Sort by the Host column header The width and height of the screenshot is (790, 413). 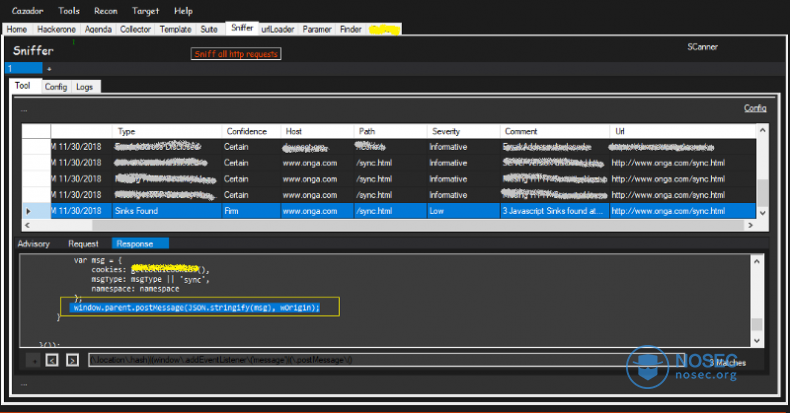tap(316, 131)
